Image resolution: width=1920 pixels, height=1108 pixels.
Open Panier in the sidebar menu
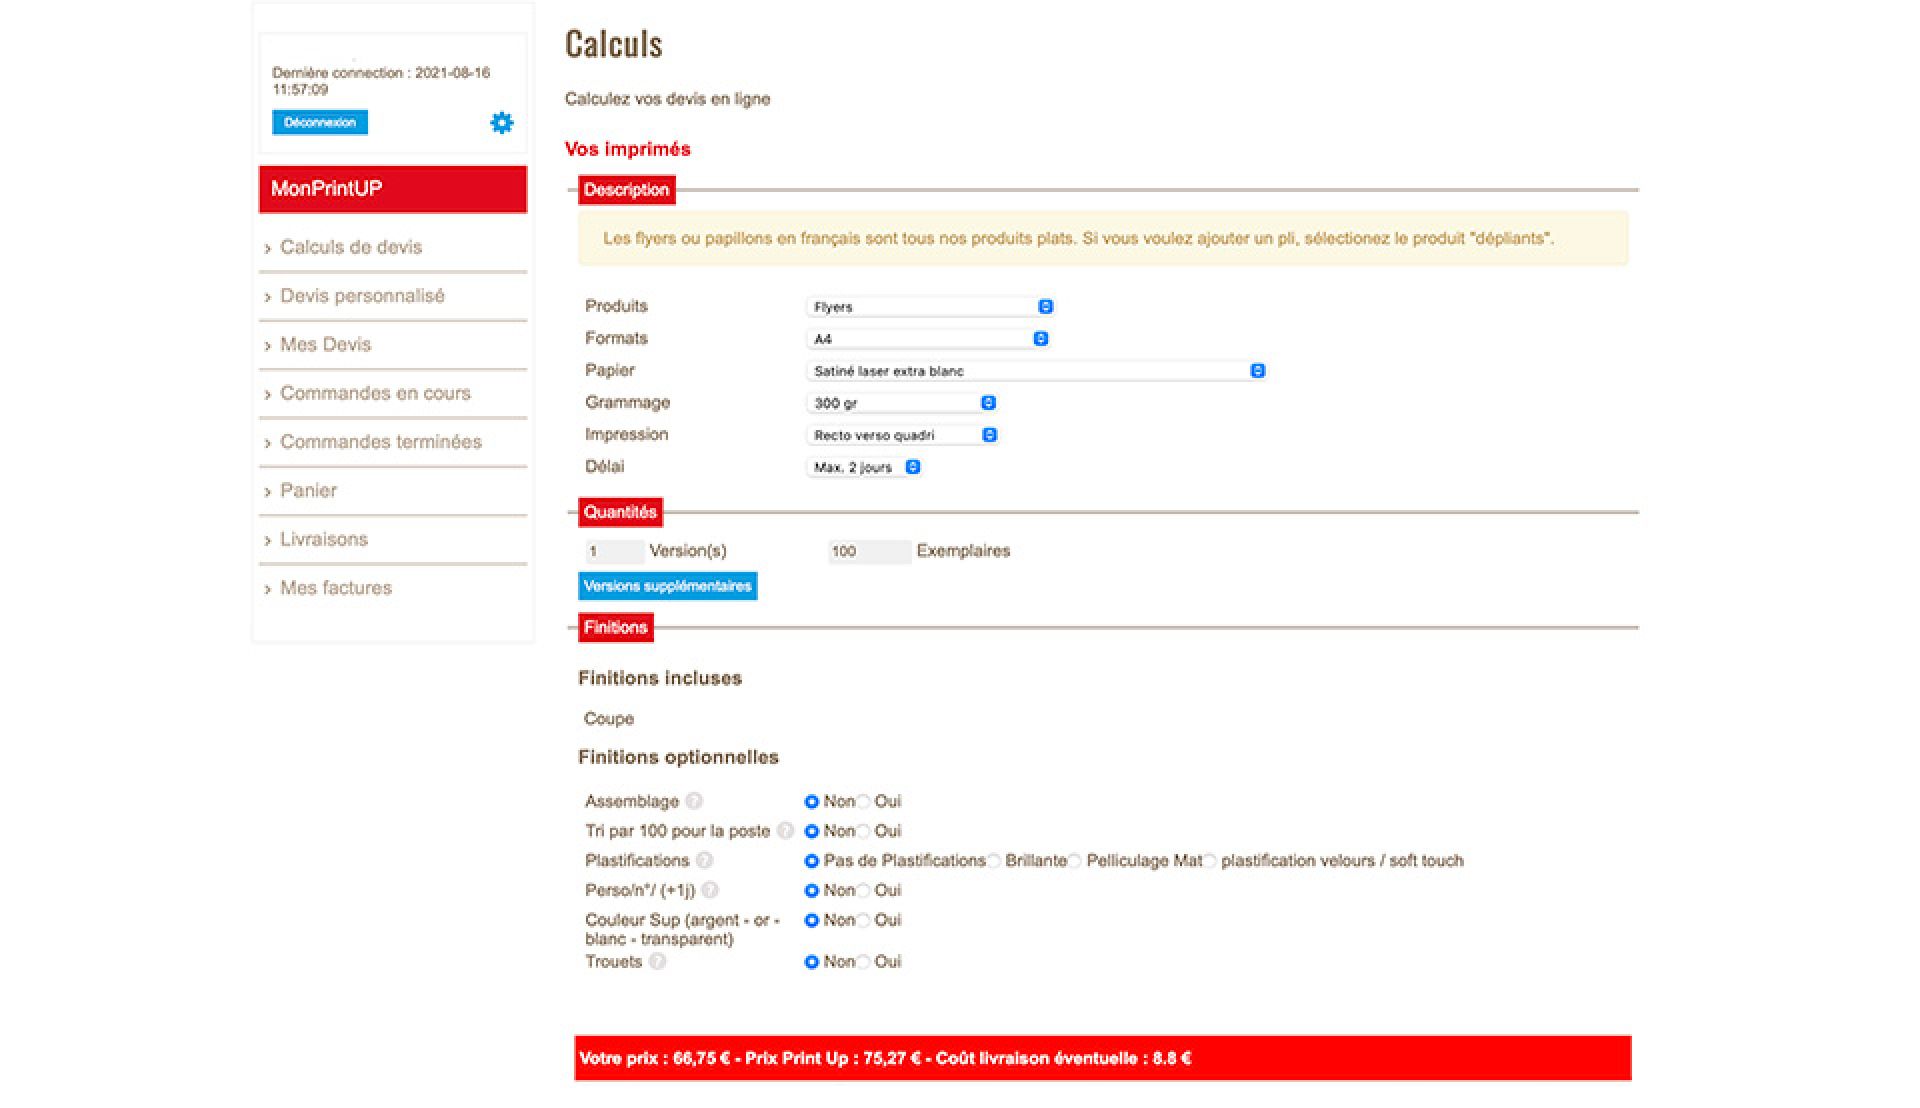(x=308, y=491)
